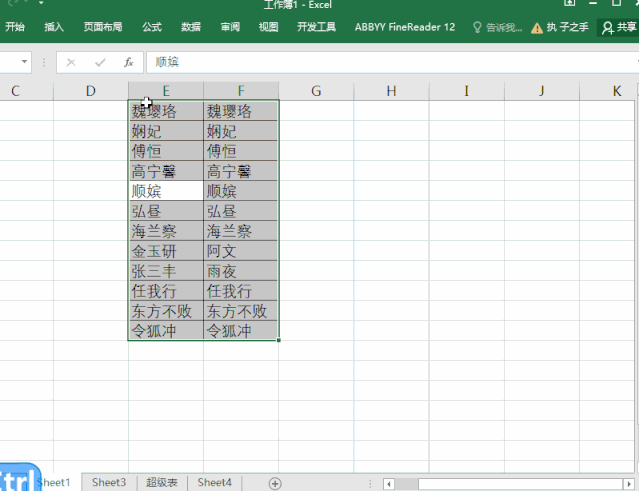The height and width of the screenshot is (491, 639).
Task: Select column F header
Action: tap(241, 91)
